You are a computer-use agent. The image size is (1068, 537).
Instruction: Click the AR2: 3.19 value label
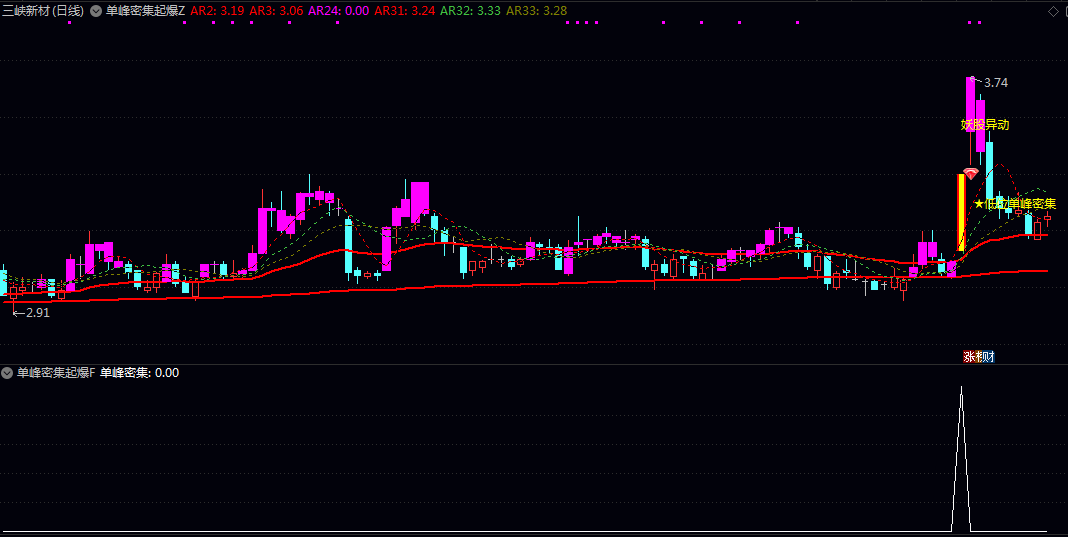click(x=217, y=11)
